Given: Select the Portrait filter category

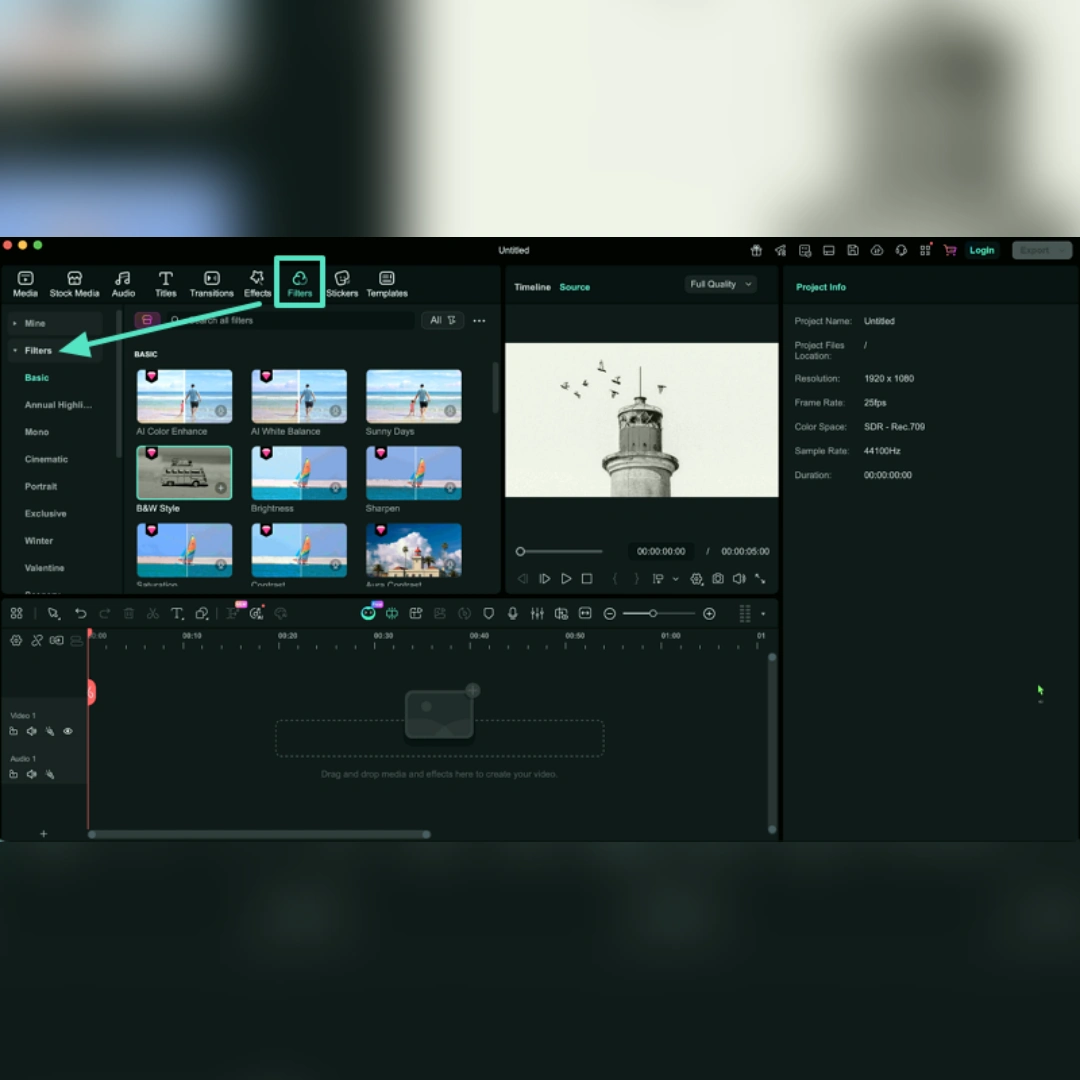Looking at the screenshot, I should 41,487.
